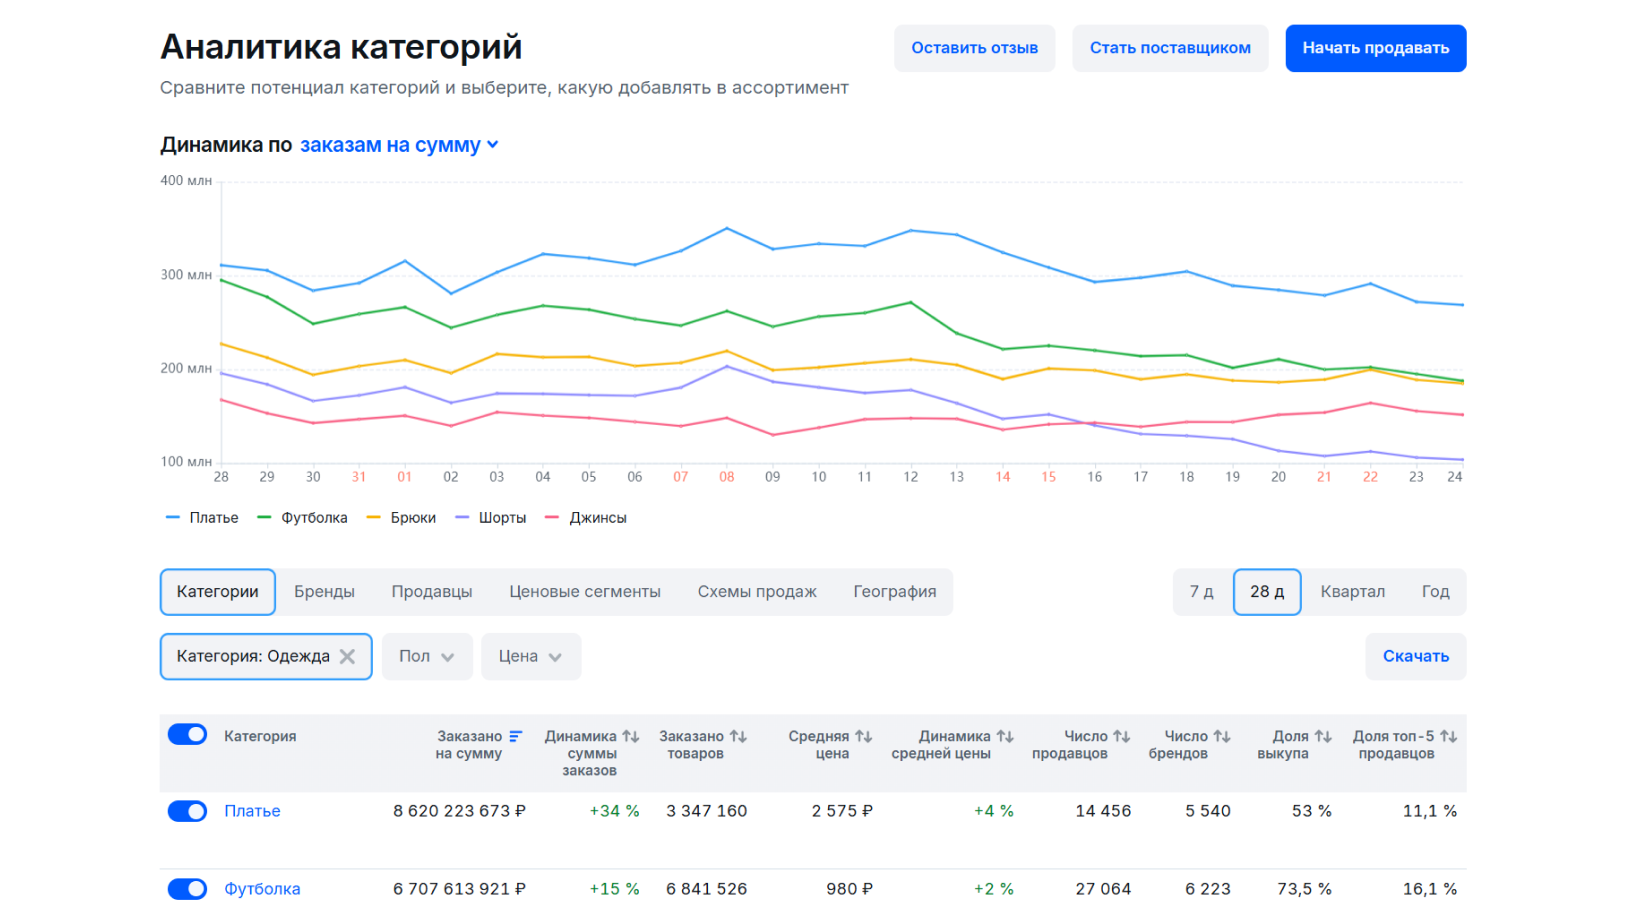Expand the Цена filter dropdown
The width and height of the screenshot is (1632, 920).
point(530,657)
